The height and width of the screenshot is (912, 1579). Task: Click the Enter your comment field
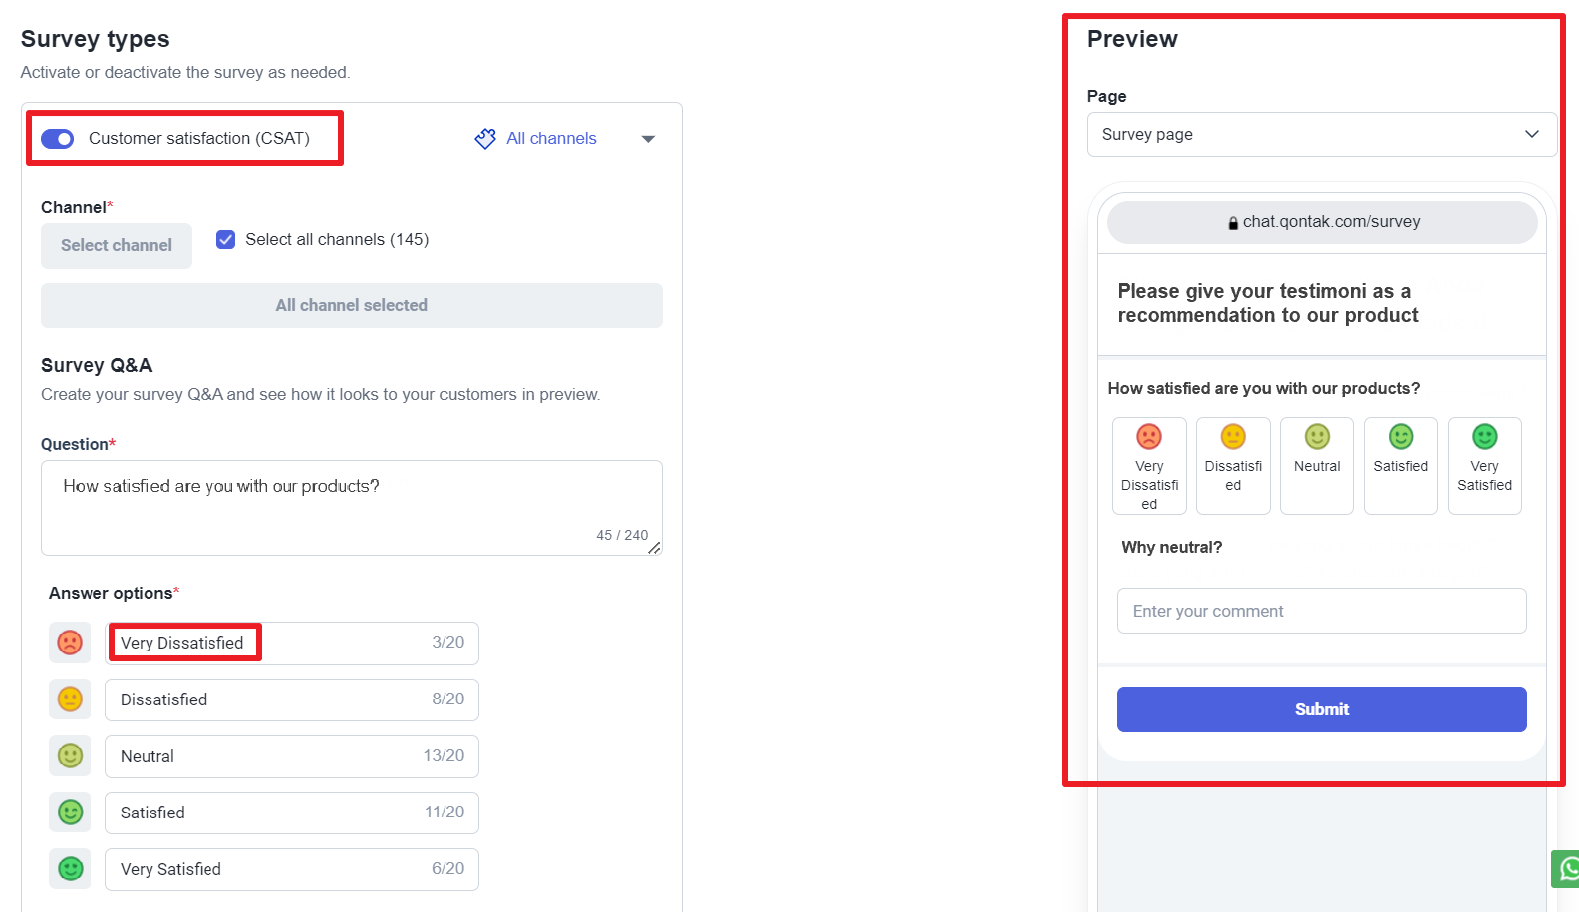tap(1322, 611)
